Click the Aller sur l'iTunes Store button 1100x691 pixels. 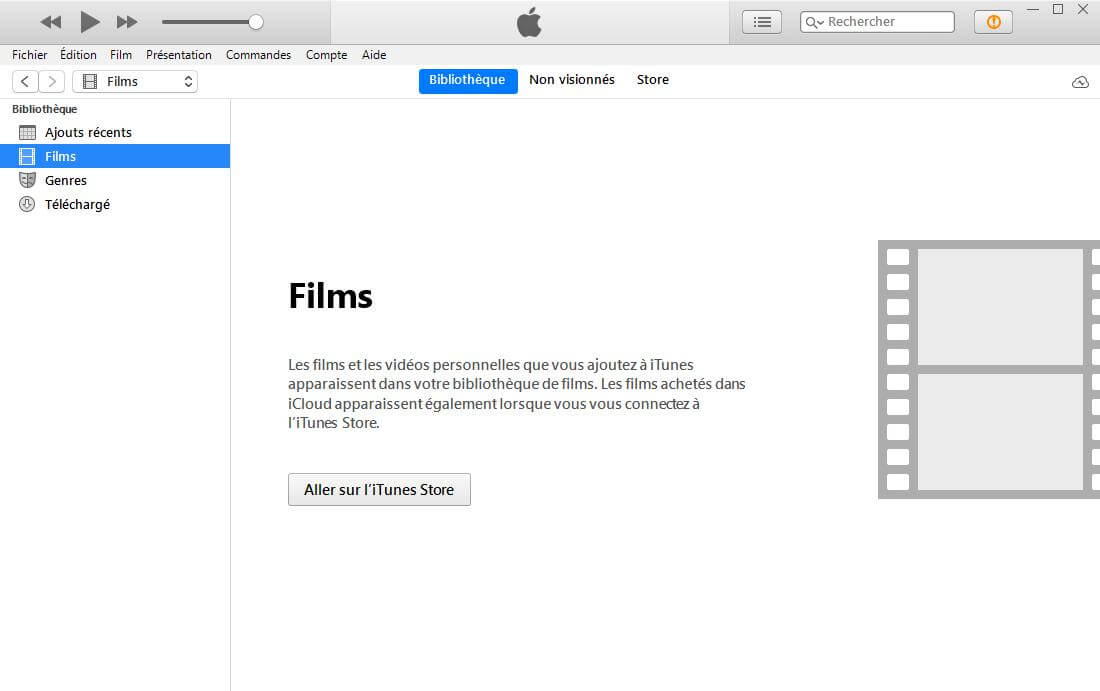coord(379,490)
